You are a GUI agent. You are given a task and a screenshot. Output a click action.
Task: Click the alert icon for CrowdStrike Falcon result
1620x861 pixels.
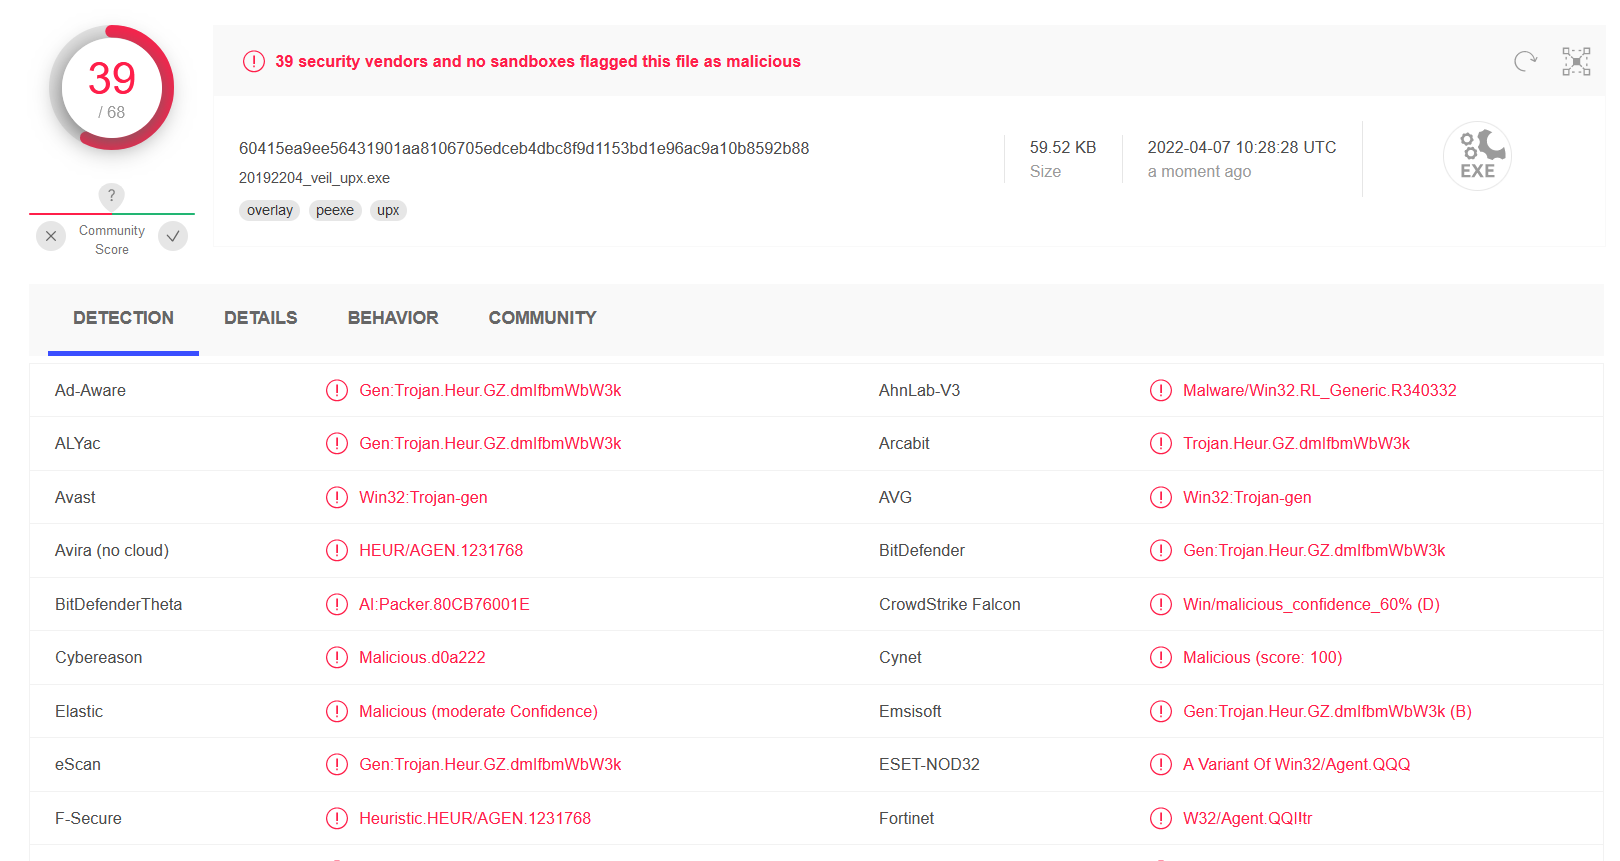click(x=1160, y=604)
